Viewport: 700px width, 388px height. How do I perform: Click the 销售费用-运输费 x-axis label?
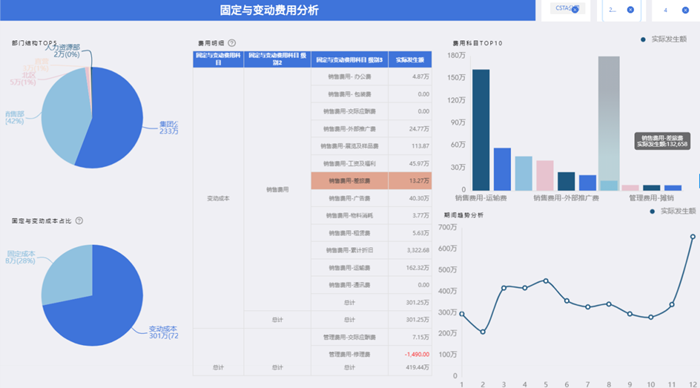point(481,198)
